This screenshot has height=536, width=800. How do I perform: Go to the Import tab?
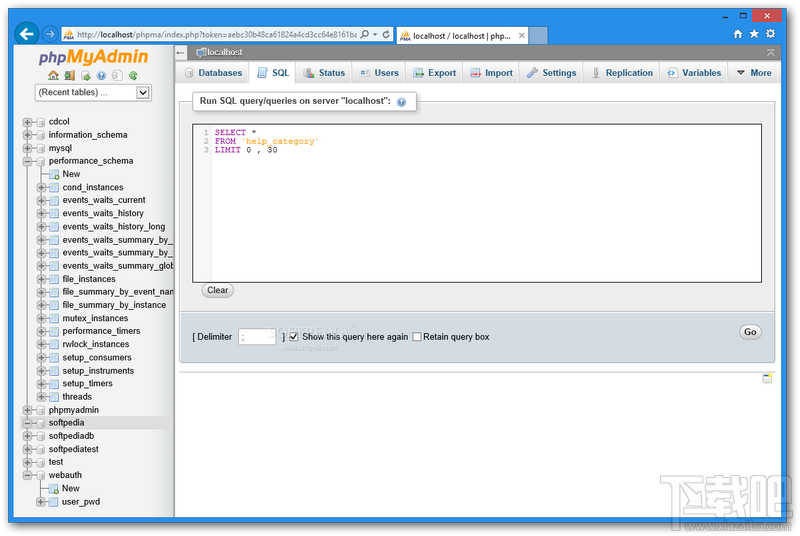pos(491,73)
